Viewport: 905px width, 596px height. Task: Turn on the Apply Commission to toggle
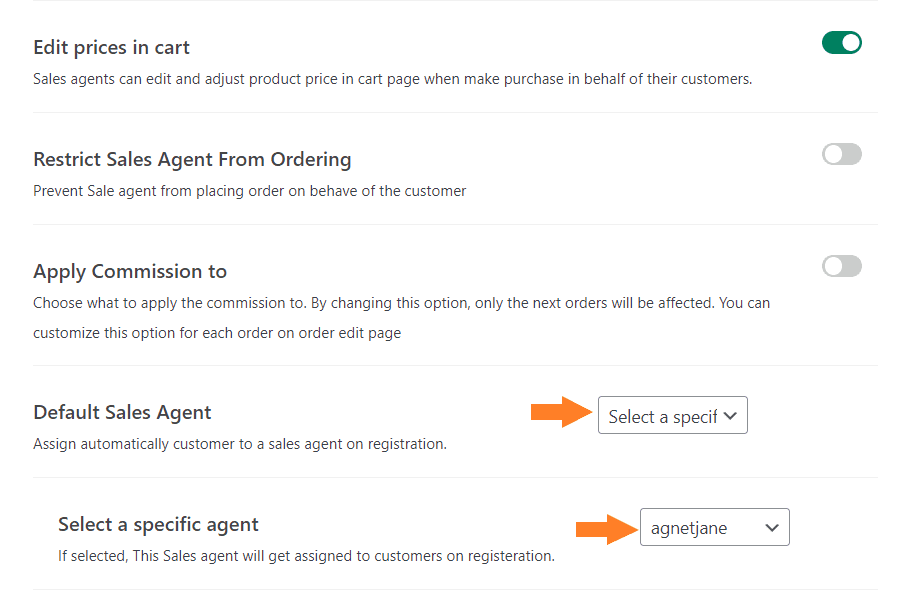coord(842,266)
